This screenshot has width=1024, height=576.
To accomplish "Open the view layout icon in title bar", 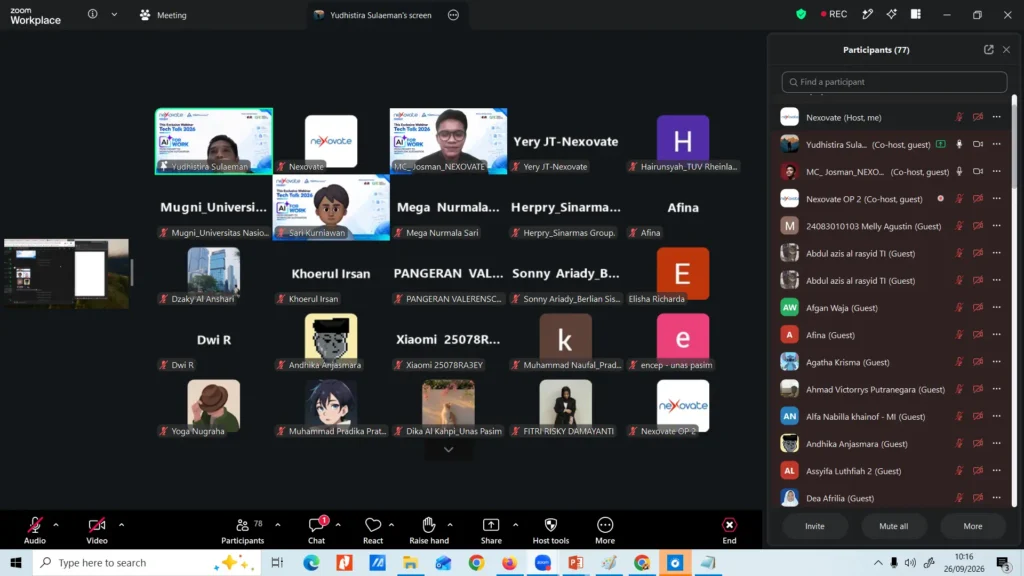I will coord(916,14).
